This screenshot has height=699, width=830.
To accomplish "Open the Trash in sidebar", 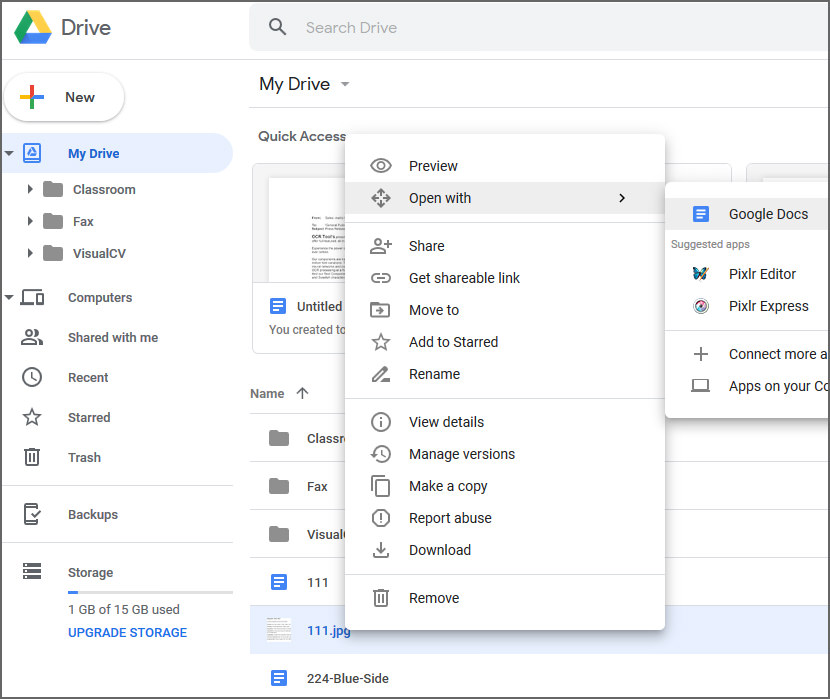I will [x=84, y=457].
